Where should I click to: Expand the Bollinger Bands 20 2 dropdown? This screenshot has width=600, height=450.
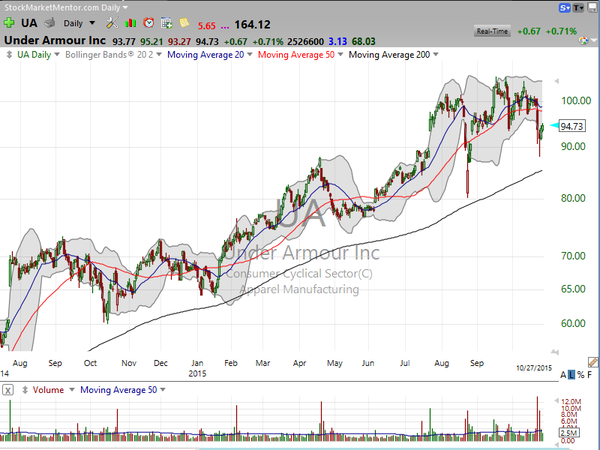click(x=159, y=55)
